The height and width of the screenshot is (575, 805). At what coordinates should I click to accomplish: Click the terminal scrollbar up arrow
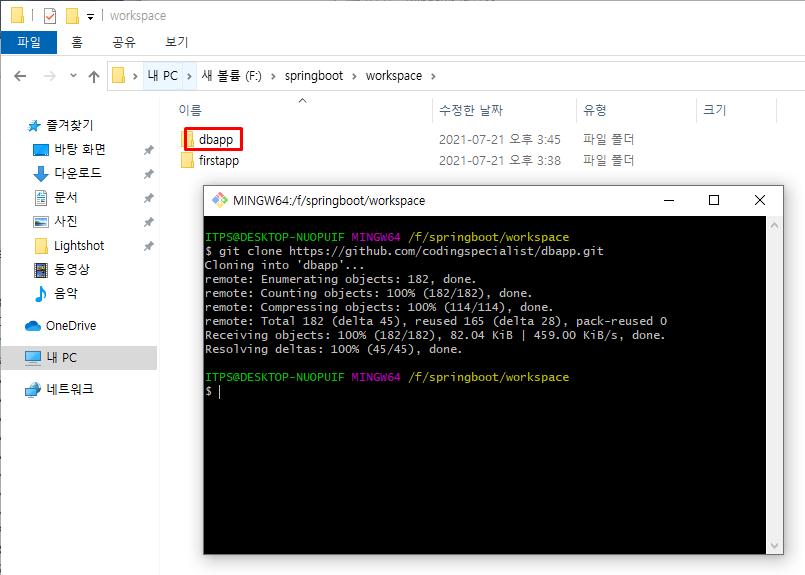click(774, 225)
